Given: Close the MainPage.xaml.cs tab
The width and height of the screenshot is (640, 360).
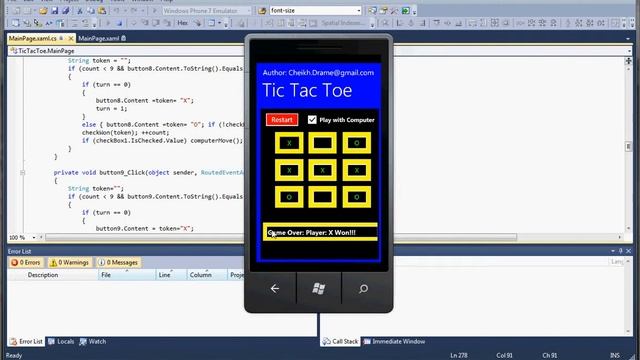Looking at the screenshot, I should [x=71, y=38].
